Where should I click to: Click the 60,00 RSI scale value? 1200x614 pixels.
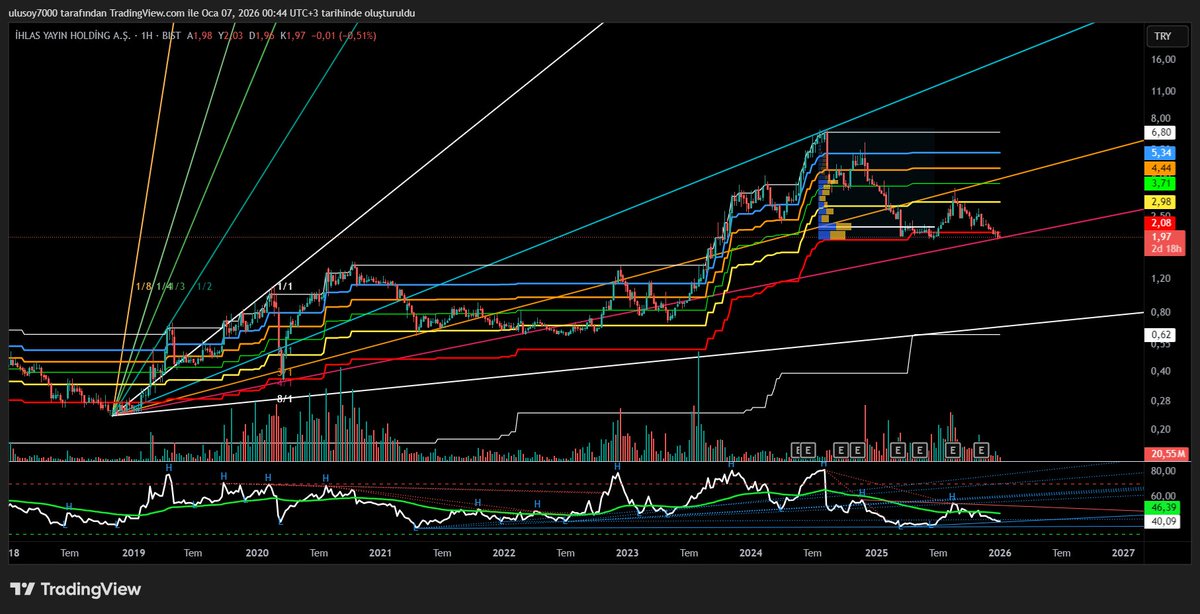coord(1163,495)
